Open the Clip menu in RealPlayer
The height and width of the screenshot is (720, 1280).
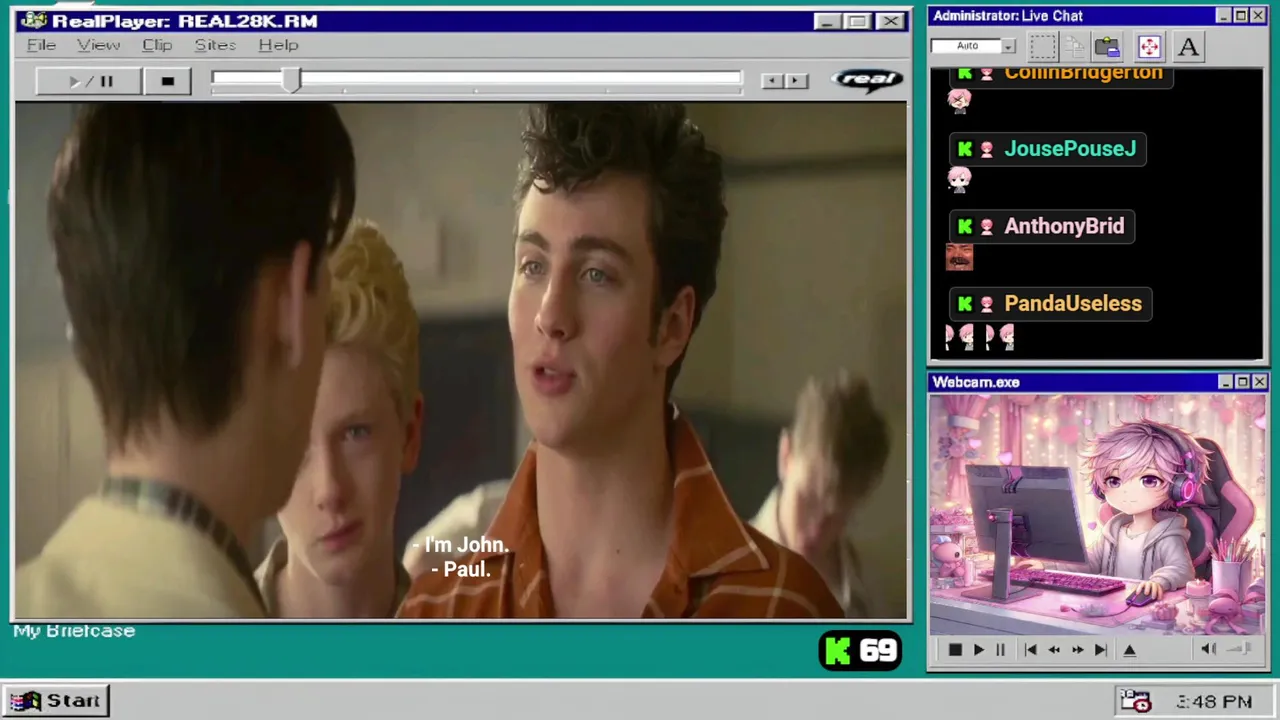pos(157,45)
